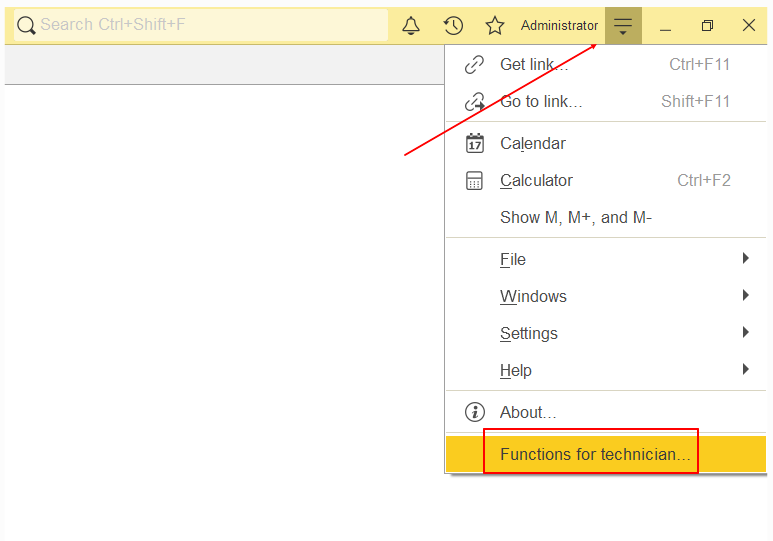
Task: Open the Help submenu
Action: click(x=606, y=370)
